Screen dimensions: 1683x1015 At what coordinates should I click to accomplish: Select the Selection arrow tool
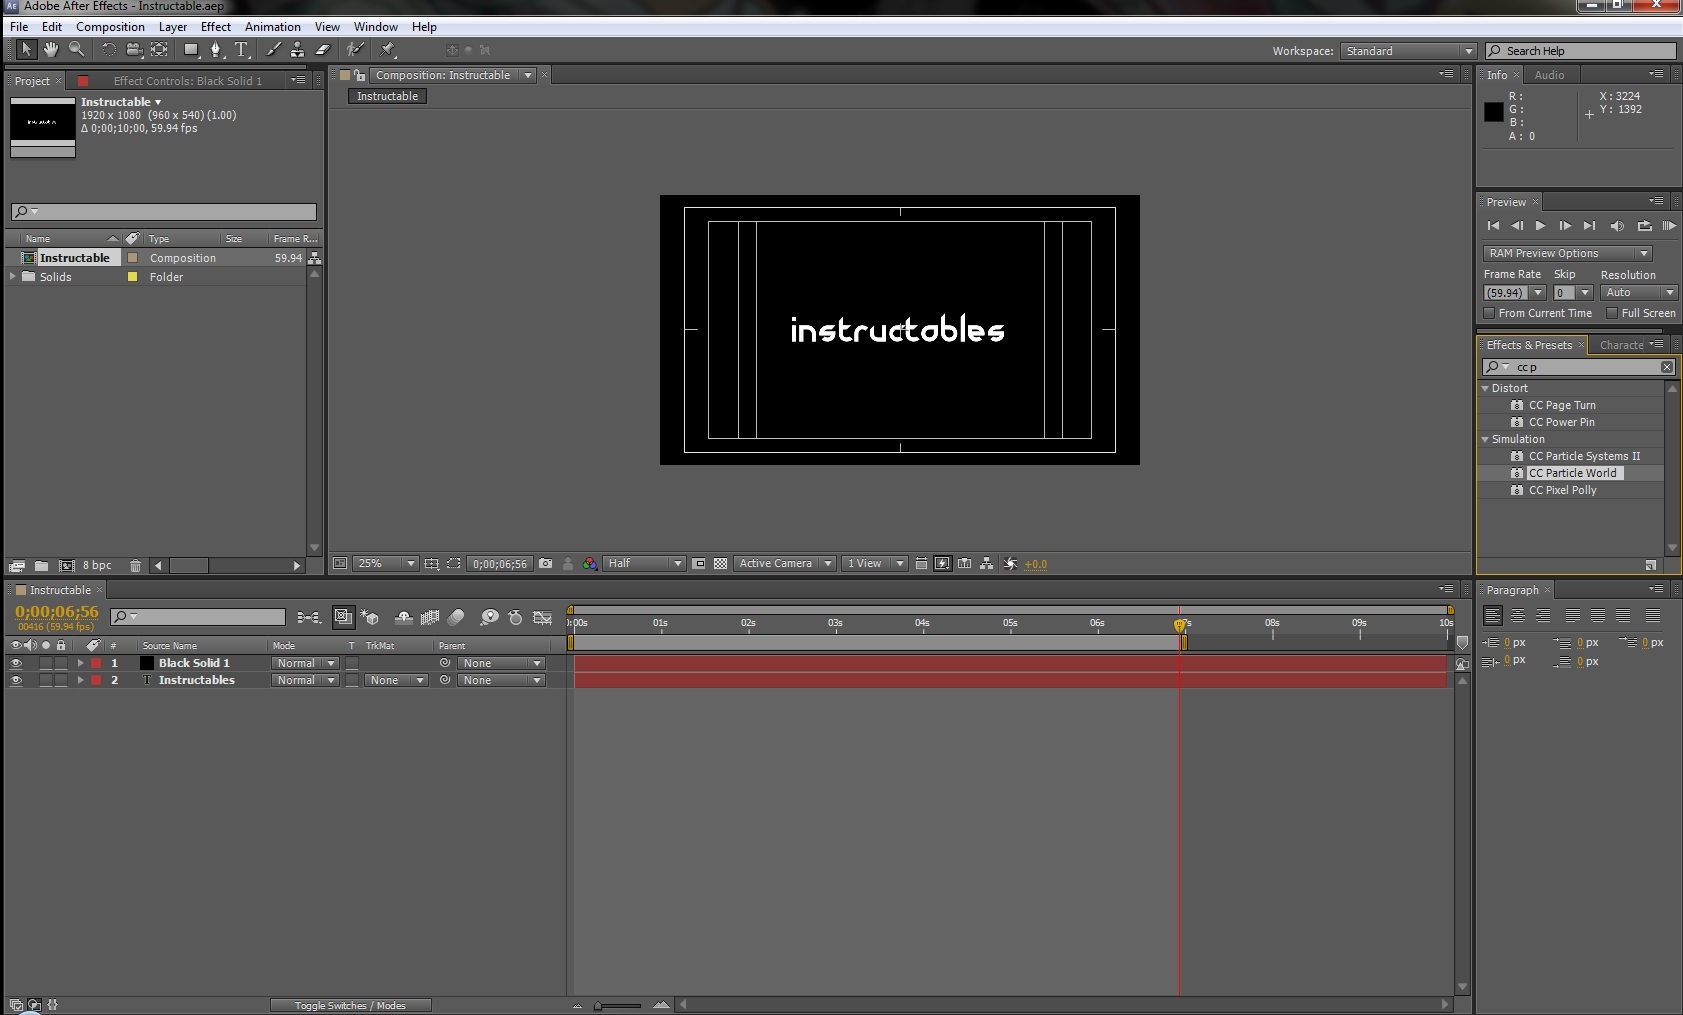coord(26,49)
